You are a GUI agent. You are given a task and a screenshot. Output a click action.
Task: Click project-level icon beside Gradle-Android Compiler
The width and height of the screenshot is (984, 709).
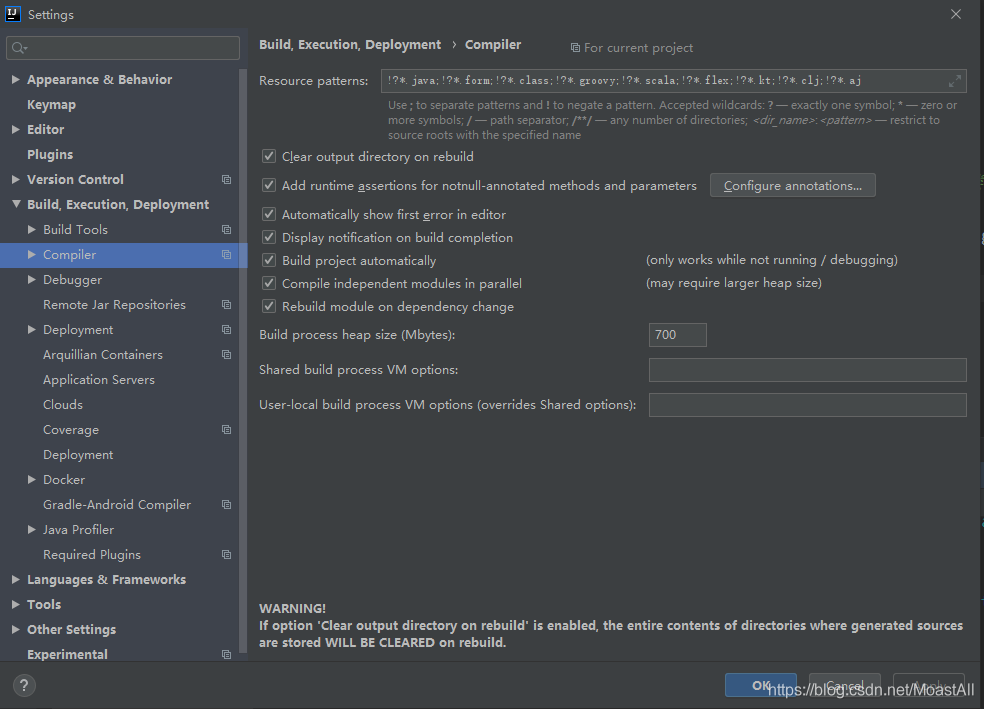pos(227,505)
